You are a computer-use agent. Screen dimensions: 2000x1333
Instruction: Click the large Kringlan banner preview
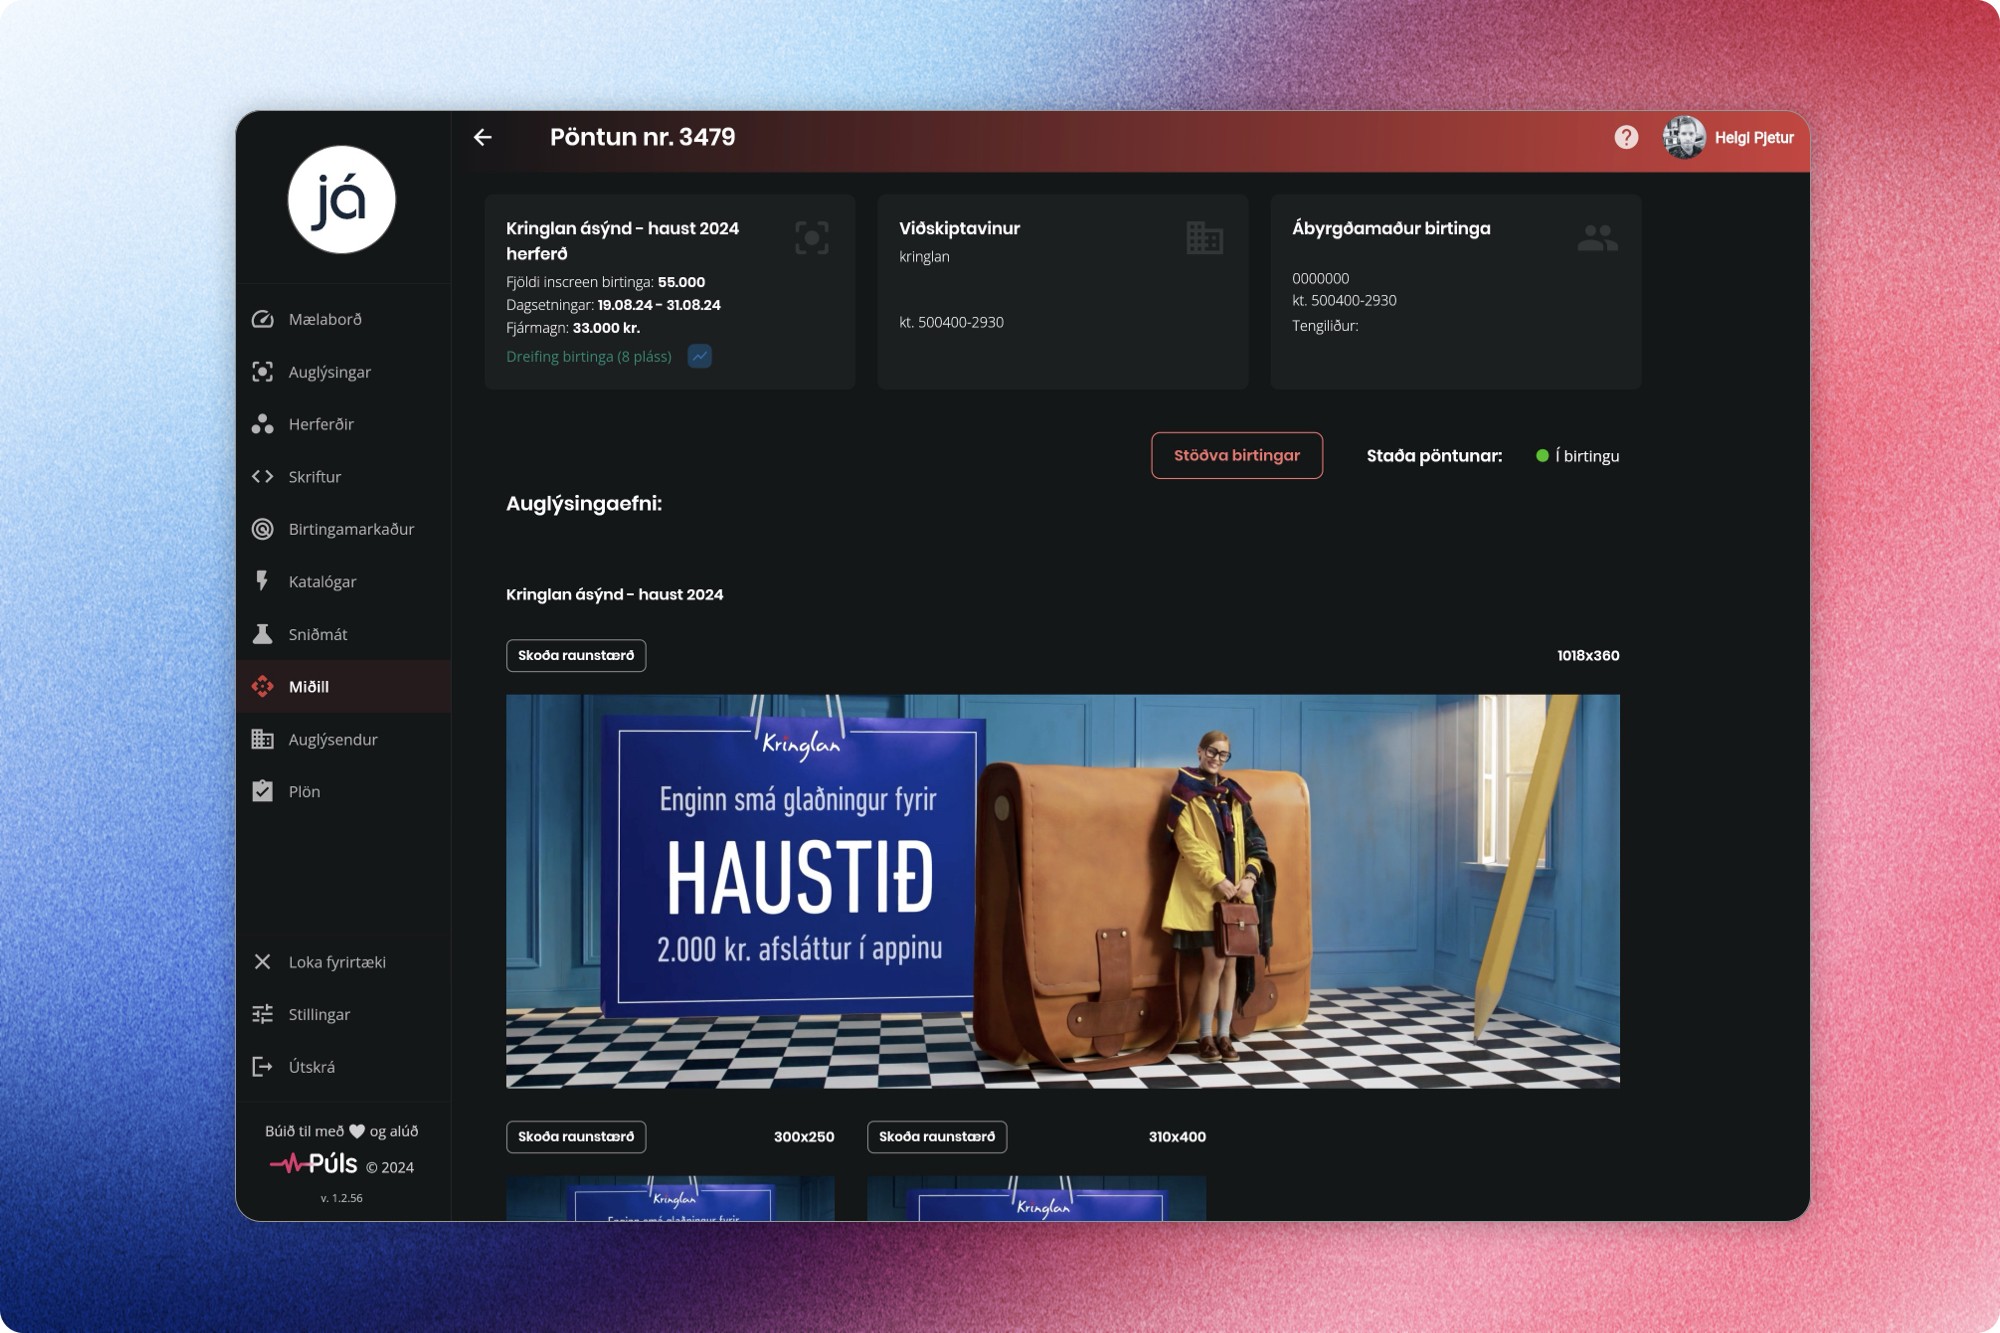[1062, 891]
